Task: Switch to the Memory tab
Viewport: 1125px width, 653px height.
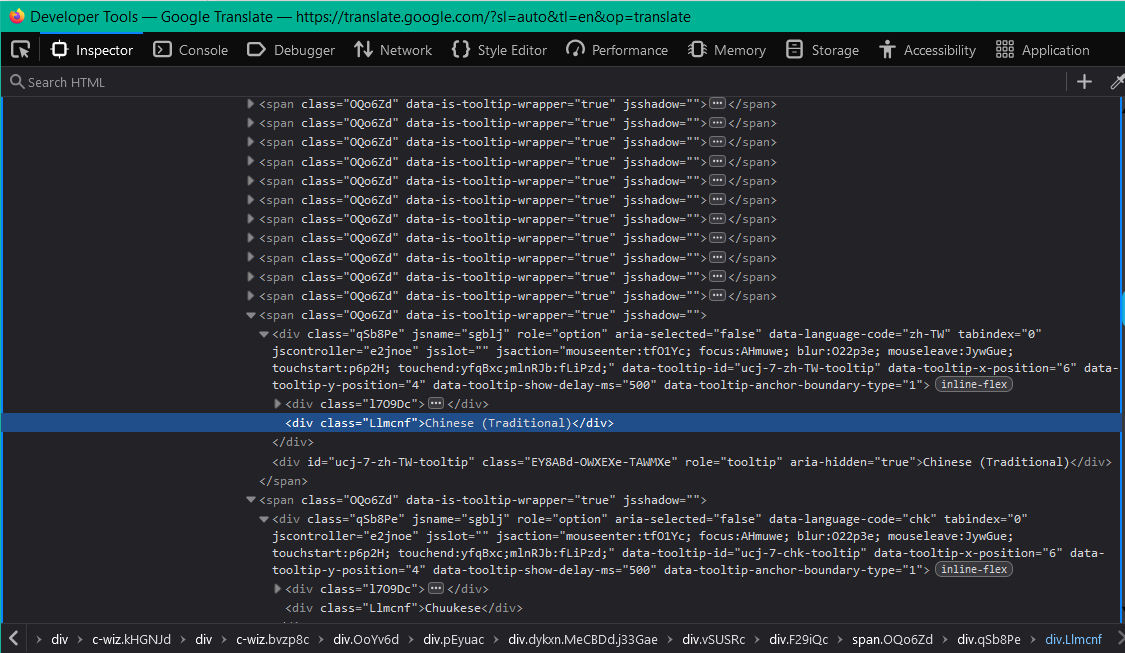Action: click(x=727, y=50)
